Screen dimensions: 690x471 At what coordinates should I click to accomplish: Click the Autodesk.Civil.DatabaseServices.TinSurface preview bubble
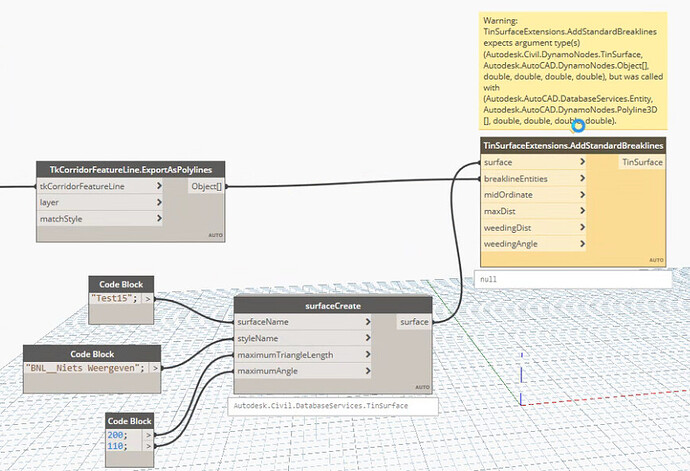[x=333, y=406]
